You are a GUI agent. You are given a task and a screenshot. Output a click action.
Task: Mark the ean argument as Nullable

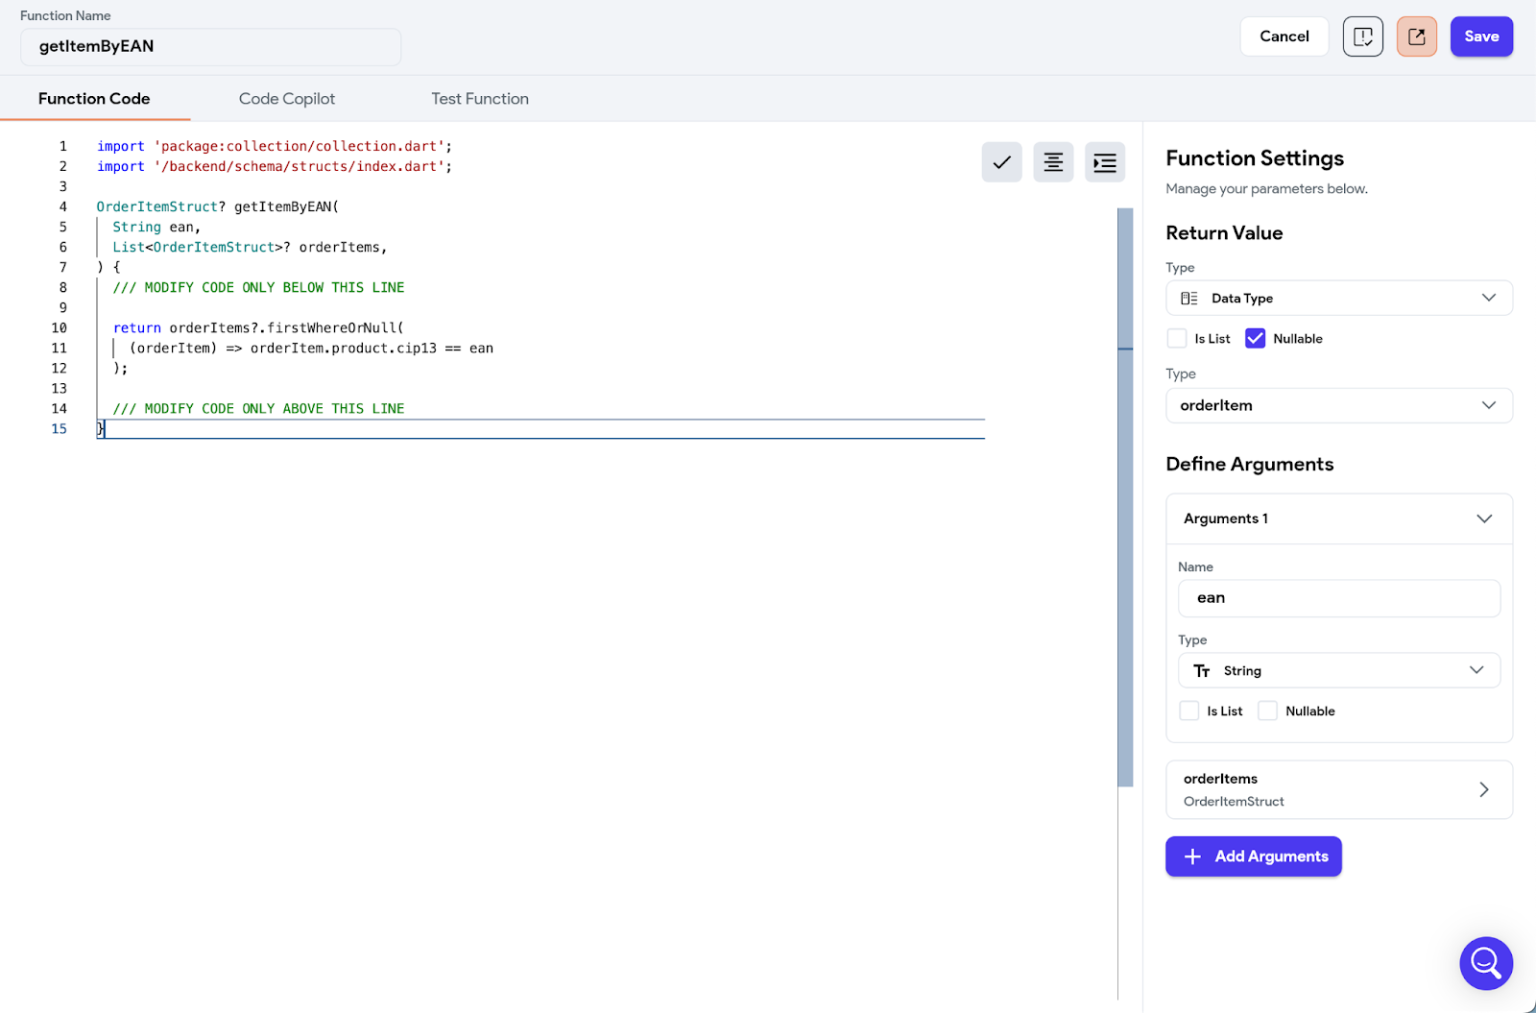pos(1267,710)
